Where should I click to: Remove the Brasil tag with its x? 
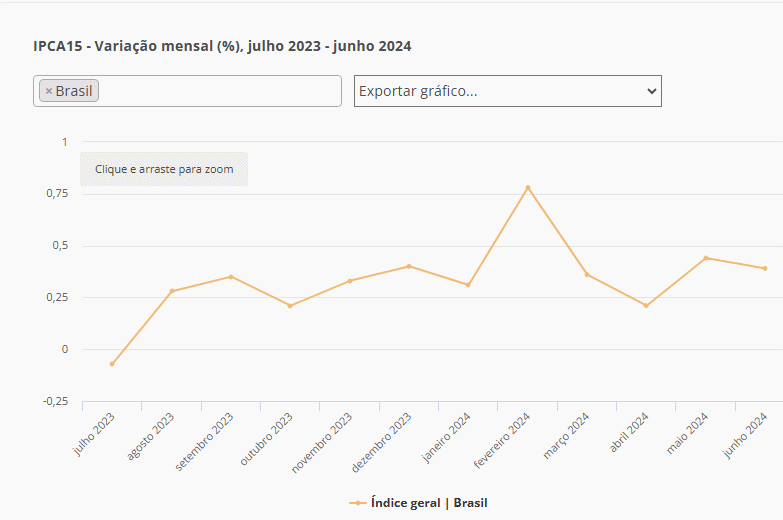point(48,91)
